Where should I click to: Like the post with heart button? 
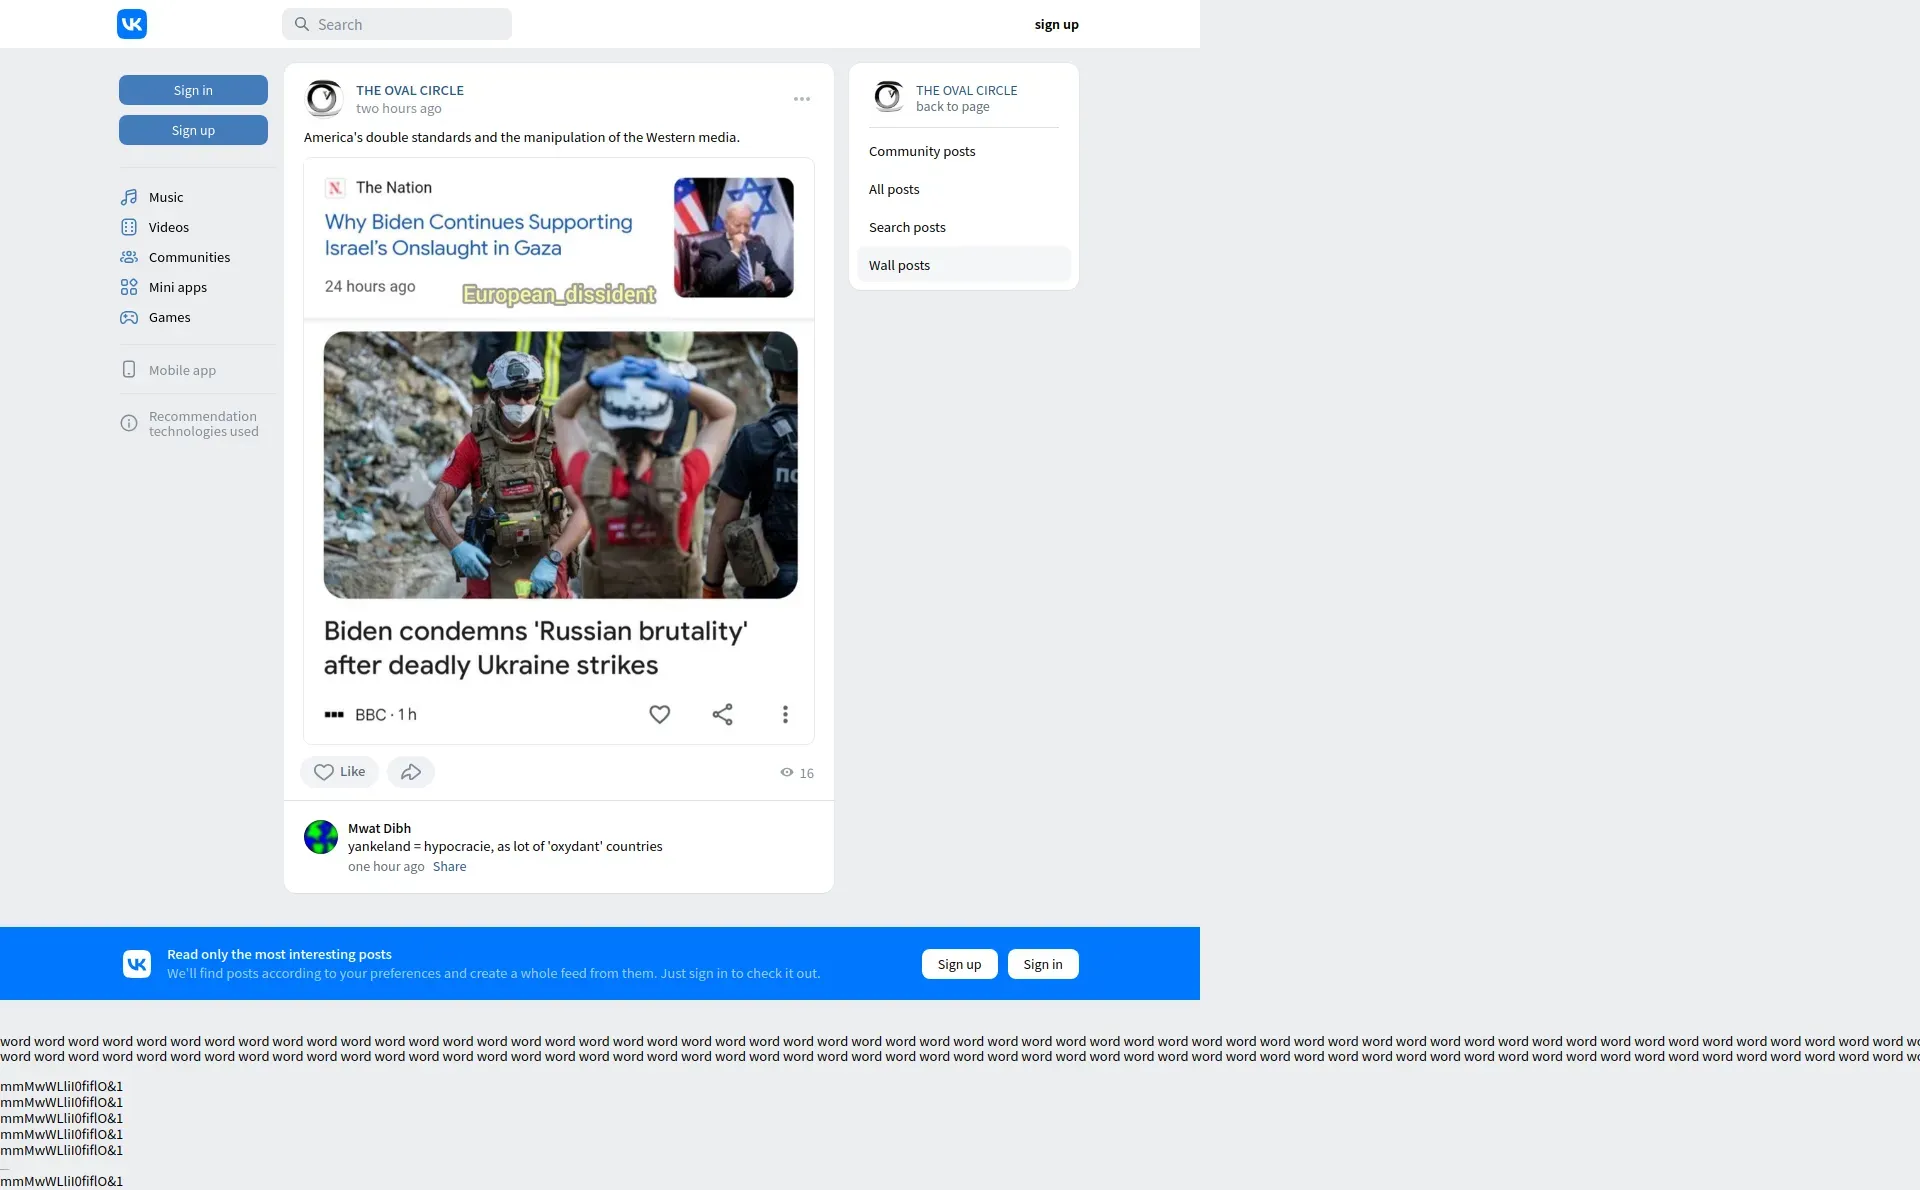tap(339, 772)
